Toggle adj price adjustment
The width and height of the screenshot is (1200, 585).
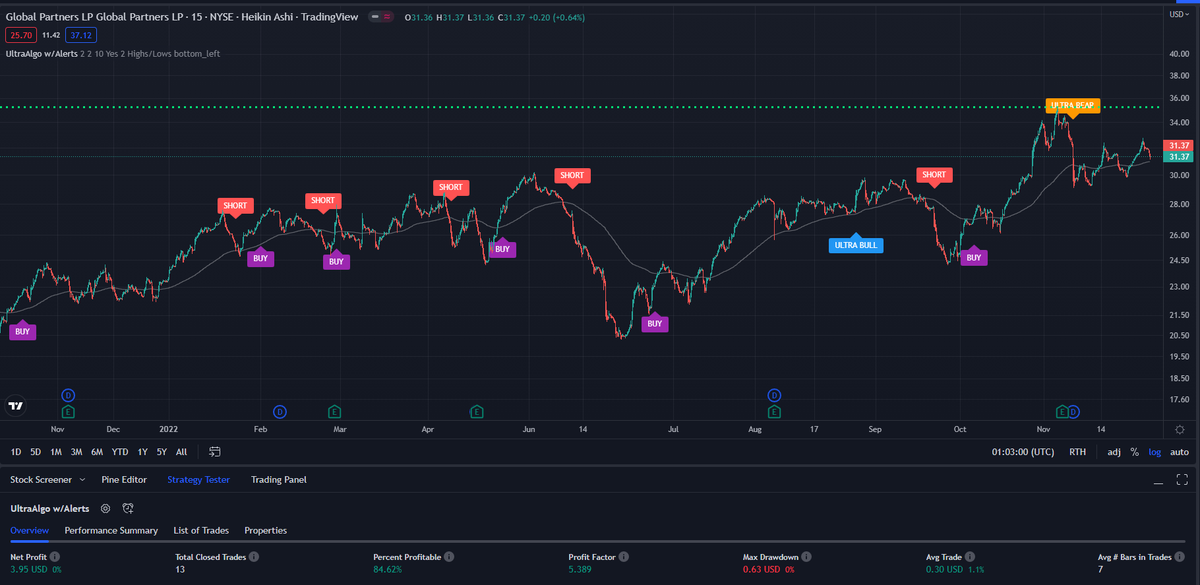[x=1114, y=452]
